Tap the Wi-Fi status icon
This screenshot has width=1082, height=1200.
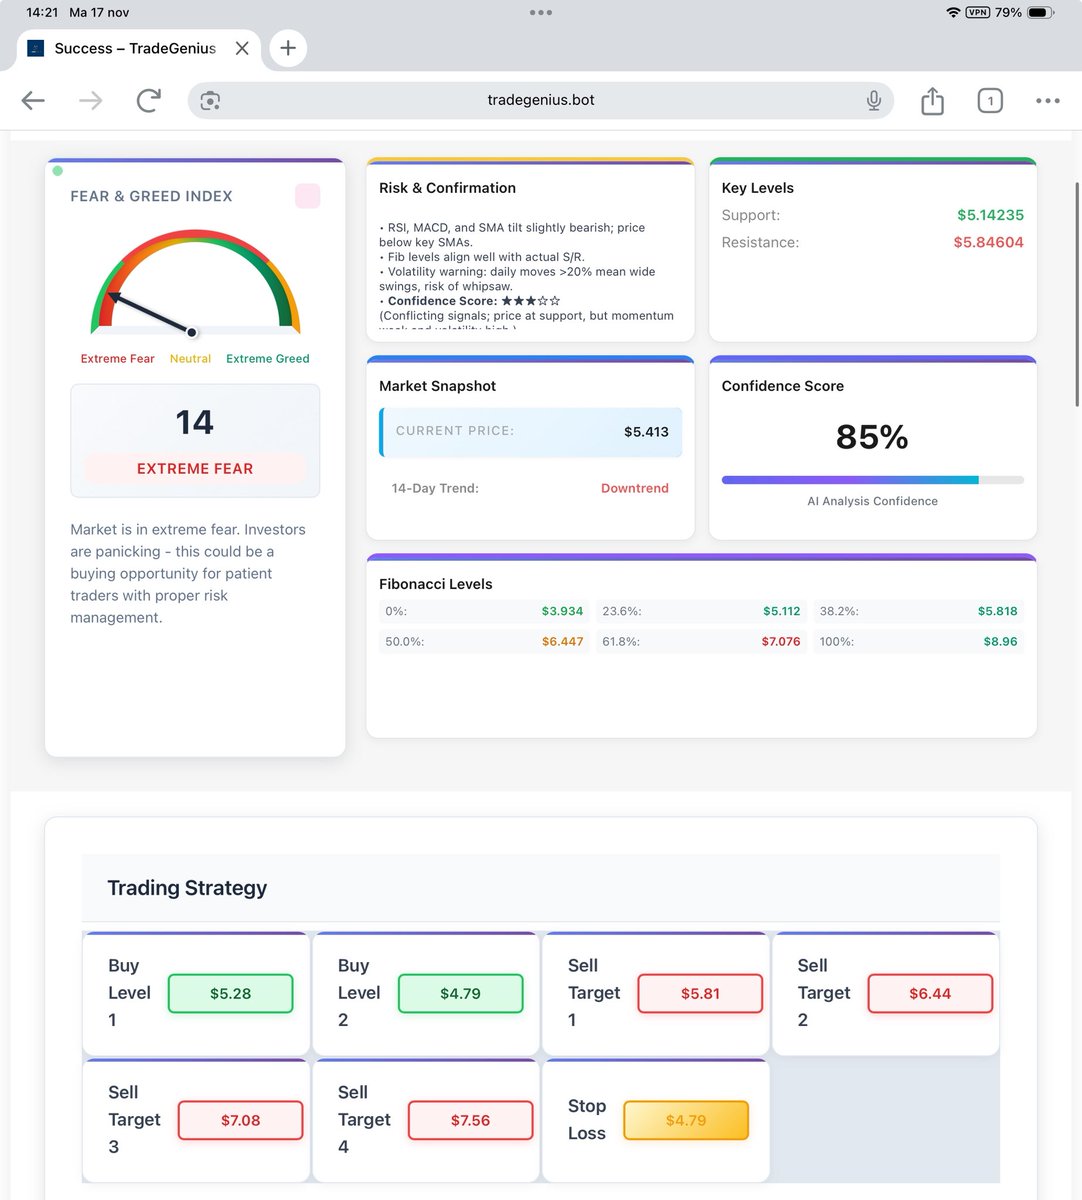pos(952,12)
